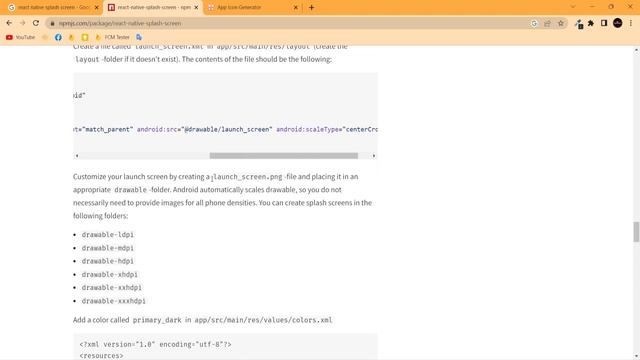Click the address bar URL
This screenshot has width=640, height=360.
120,23
